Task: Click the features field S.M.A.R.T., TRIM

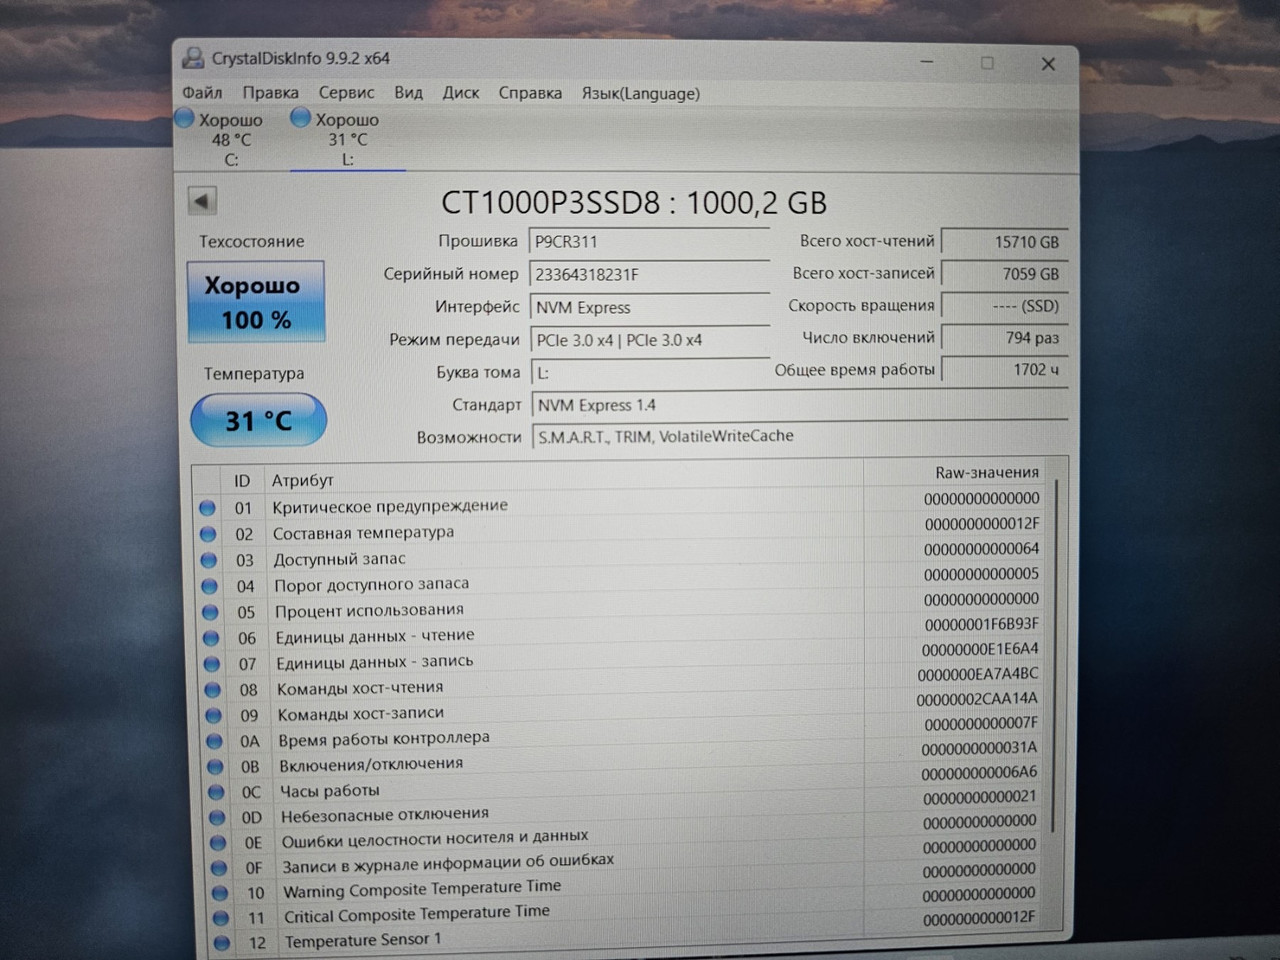Action: 800,436
